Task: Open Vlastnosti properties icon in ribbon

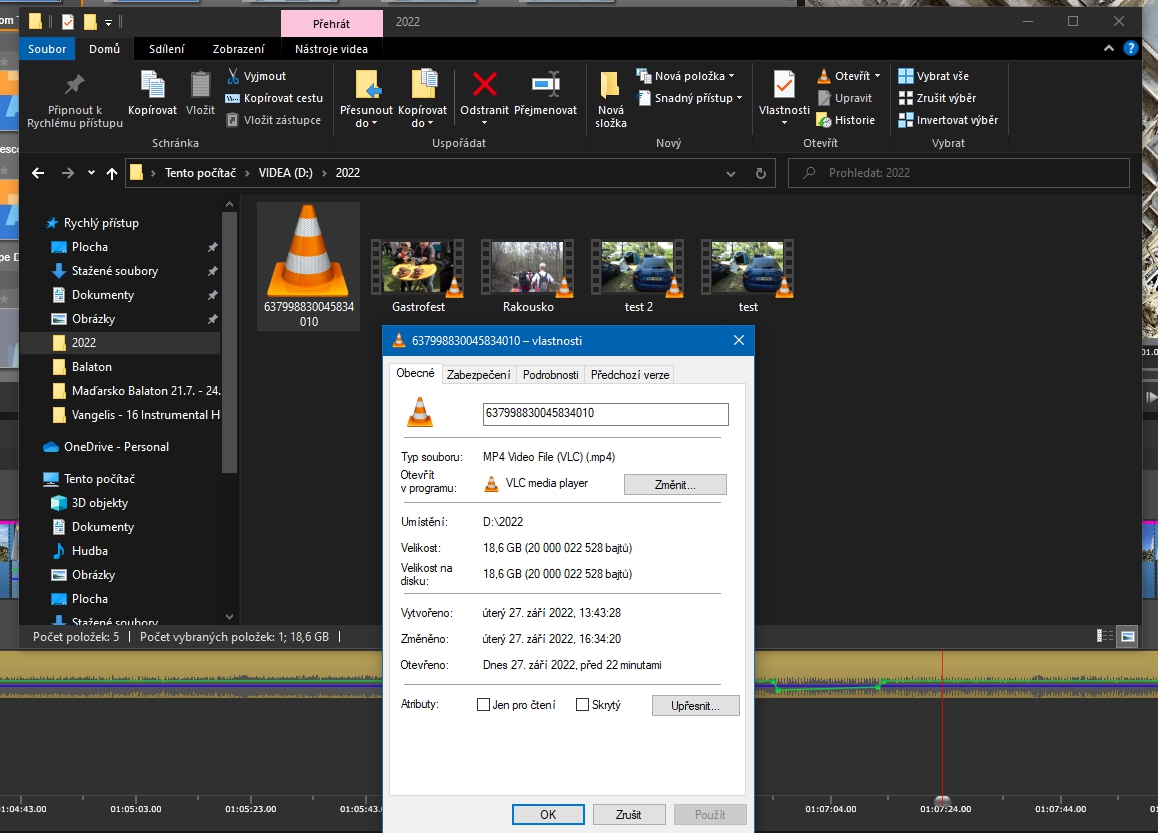Action: [784, 84]
